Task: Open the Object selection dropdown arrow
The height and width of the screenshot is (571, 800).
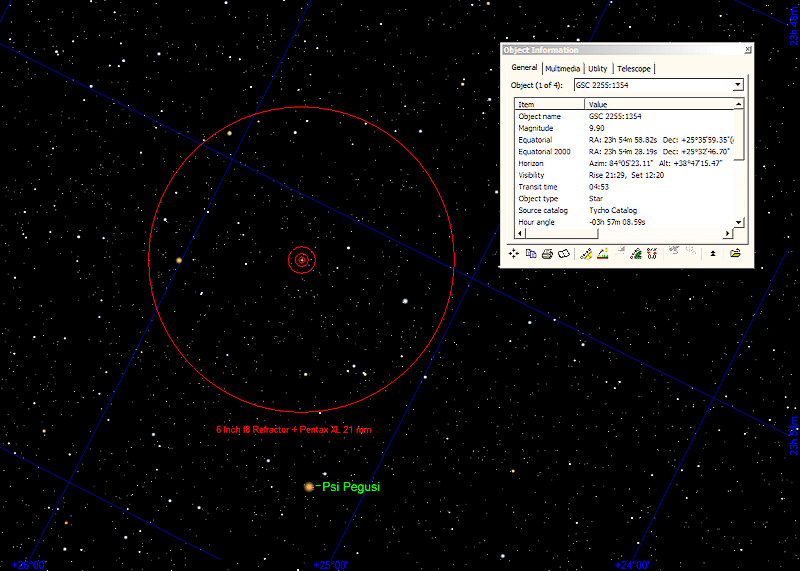Action: pos(738,85)
